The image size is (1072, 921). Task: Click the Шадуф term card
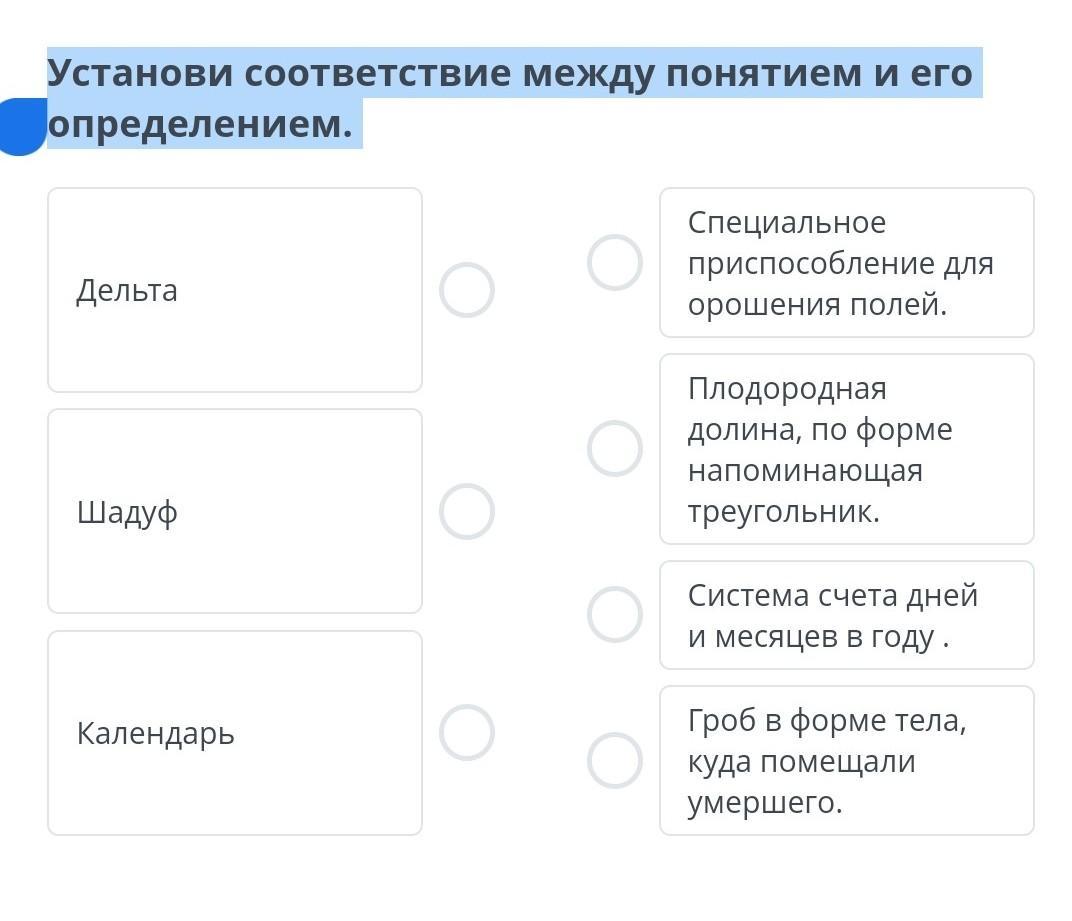(235, 511)
